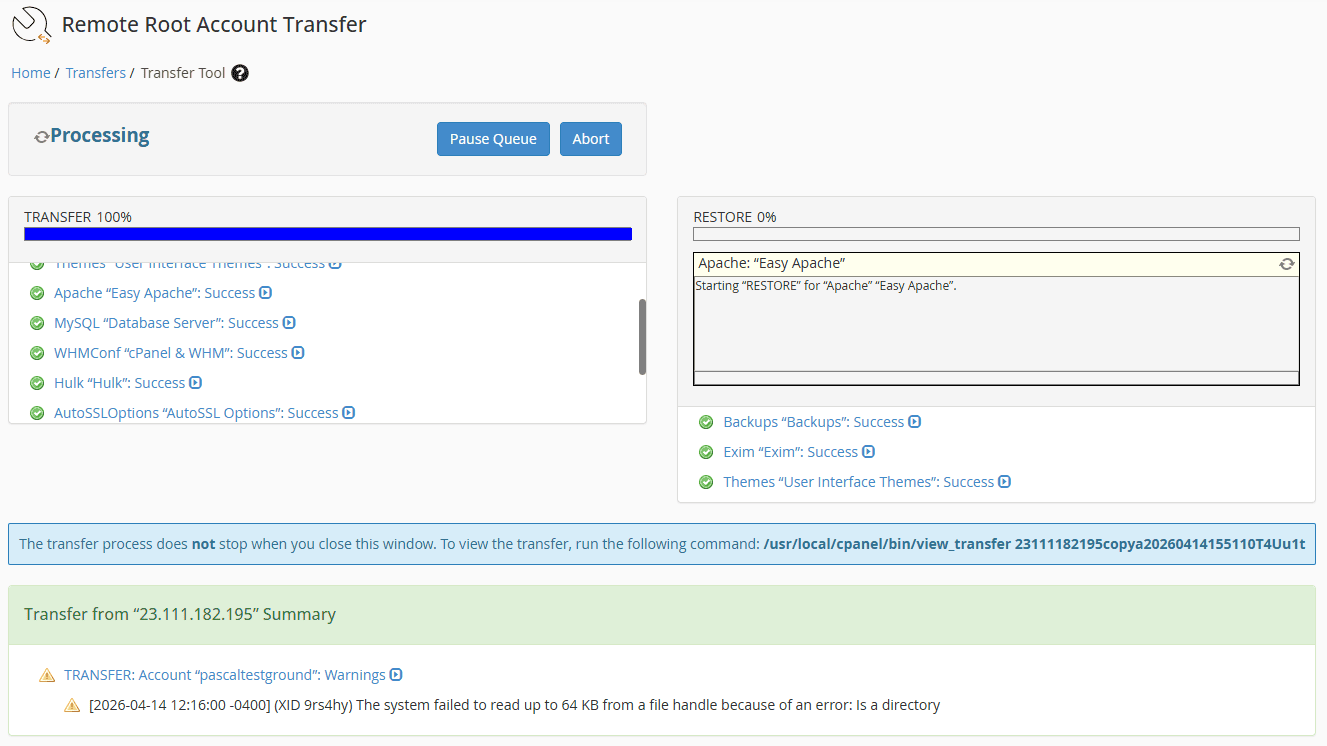Expand log for Apache Easy Apache success
This screenshot has width=1327, height=746.
pyautogui.click(x=268, y=292)
